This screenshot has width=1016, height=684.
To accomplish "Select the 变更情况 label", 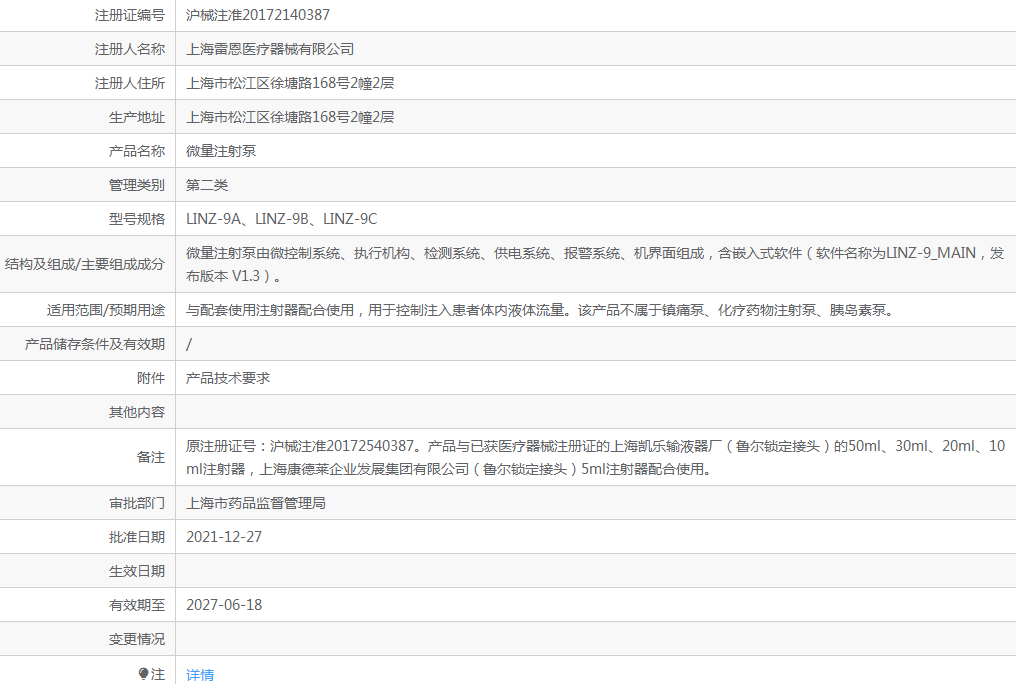I will [137, 639].
